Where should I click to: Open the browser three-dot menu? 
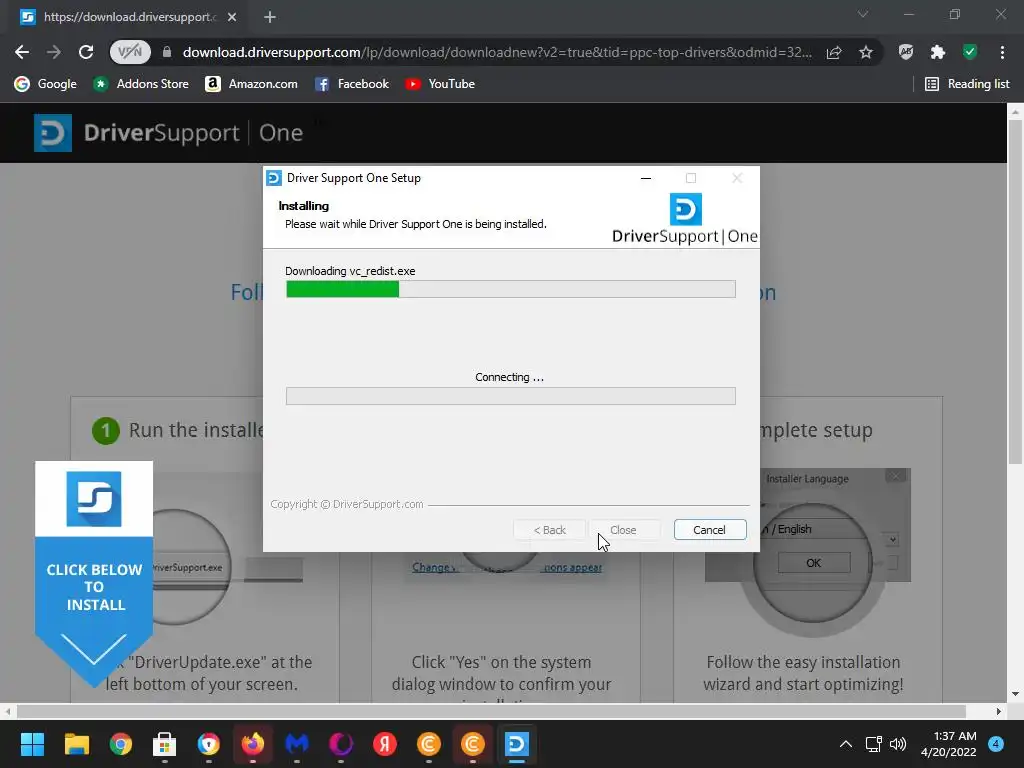click(1002, 52)
